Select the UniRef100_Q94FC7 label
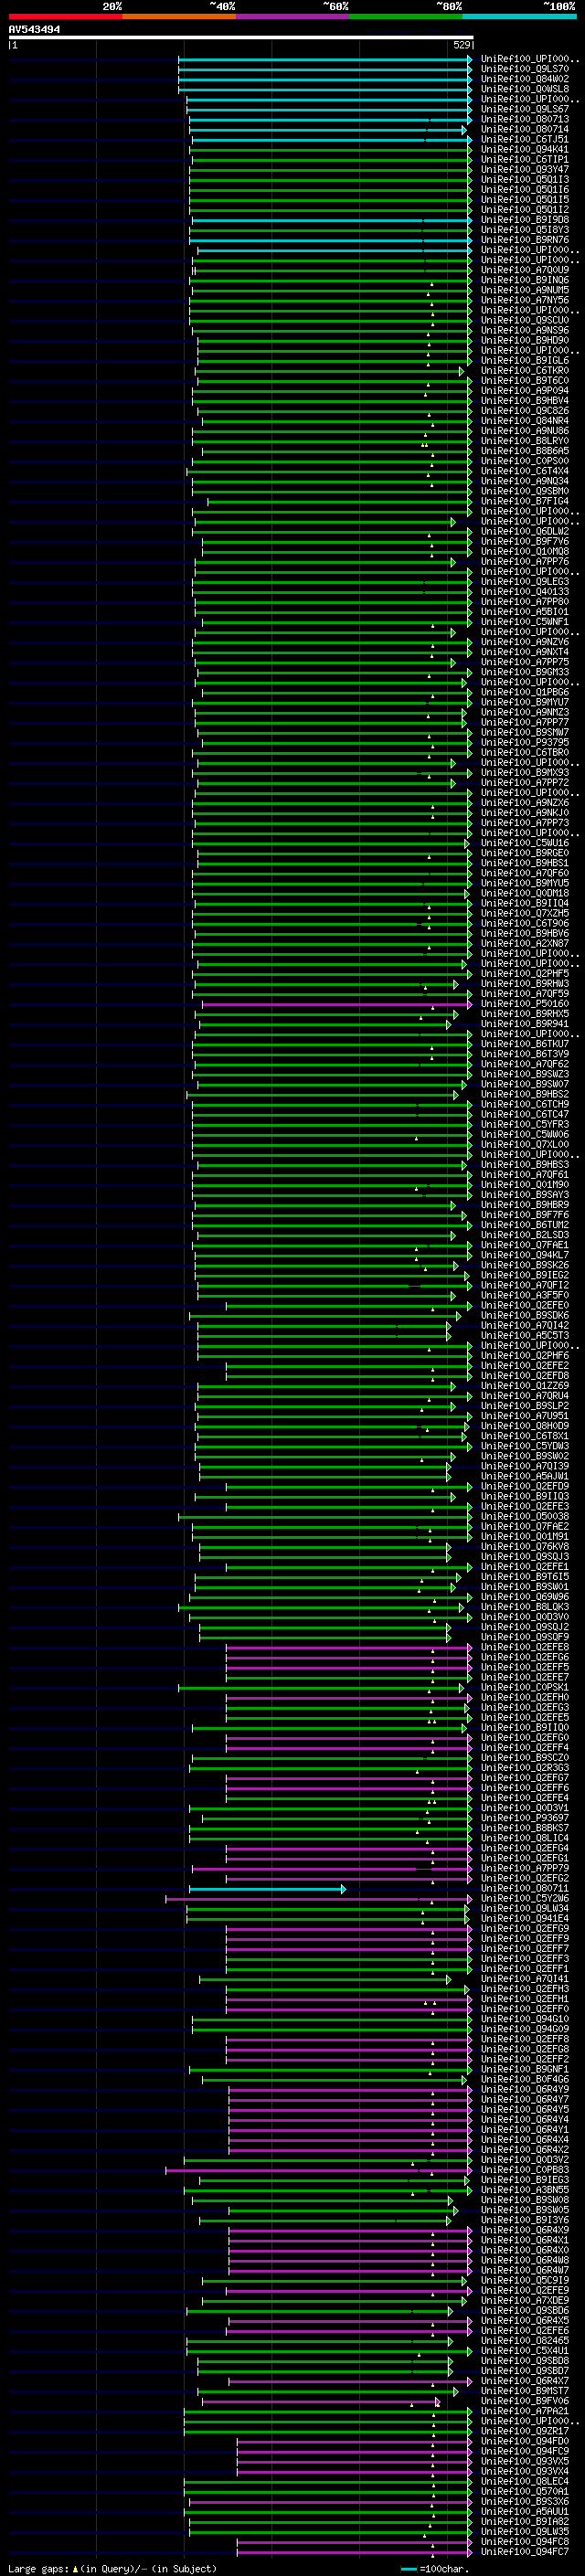 pyautogui.click(x=525, y=2551)
